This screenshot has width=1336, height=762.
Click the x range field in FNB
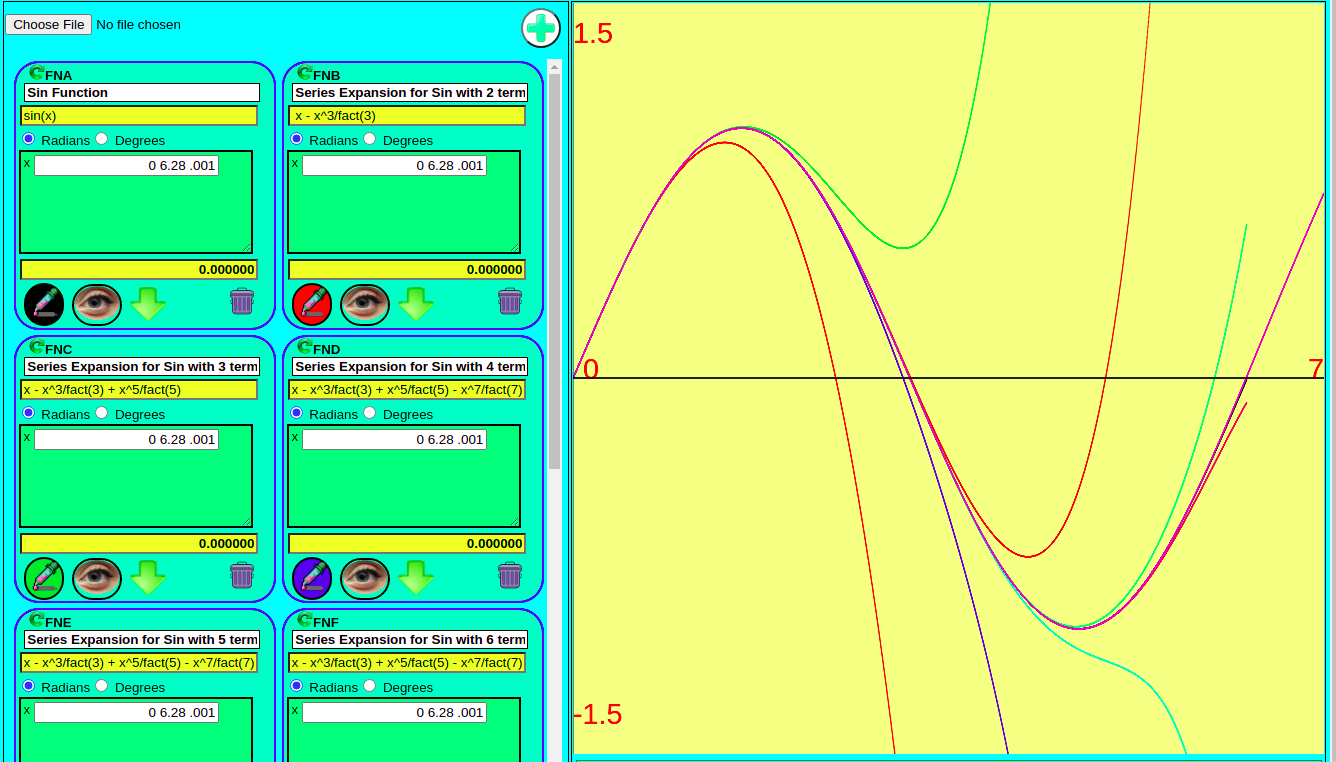tap(394, 165)
